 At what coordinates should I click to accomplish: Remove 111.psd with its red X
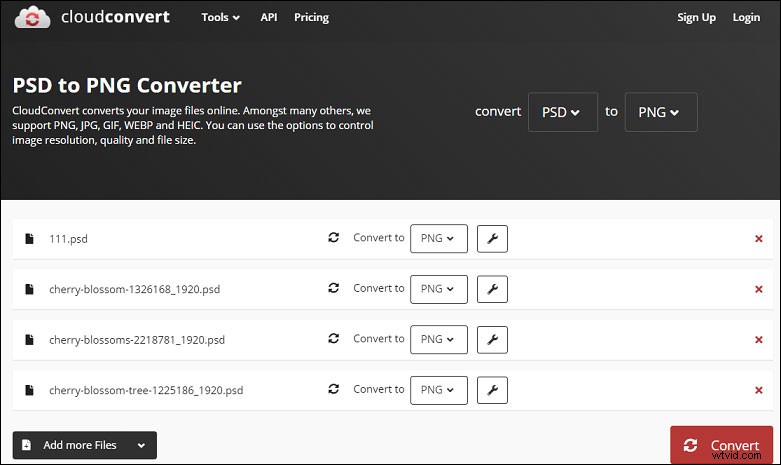pyautogui.click(x=759, y=239)
